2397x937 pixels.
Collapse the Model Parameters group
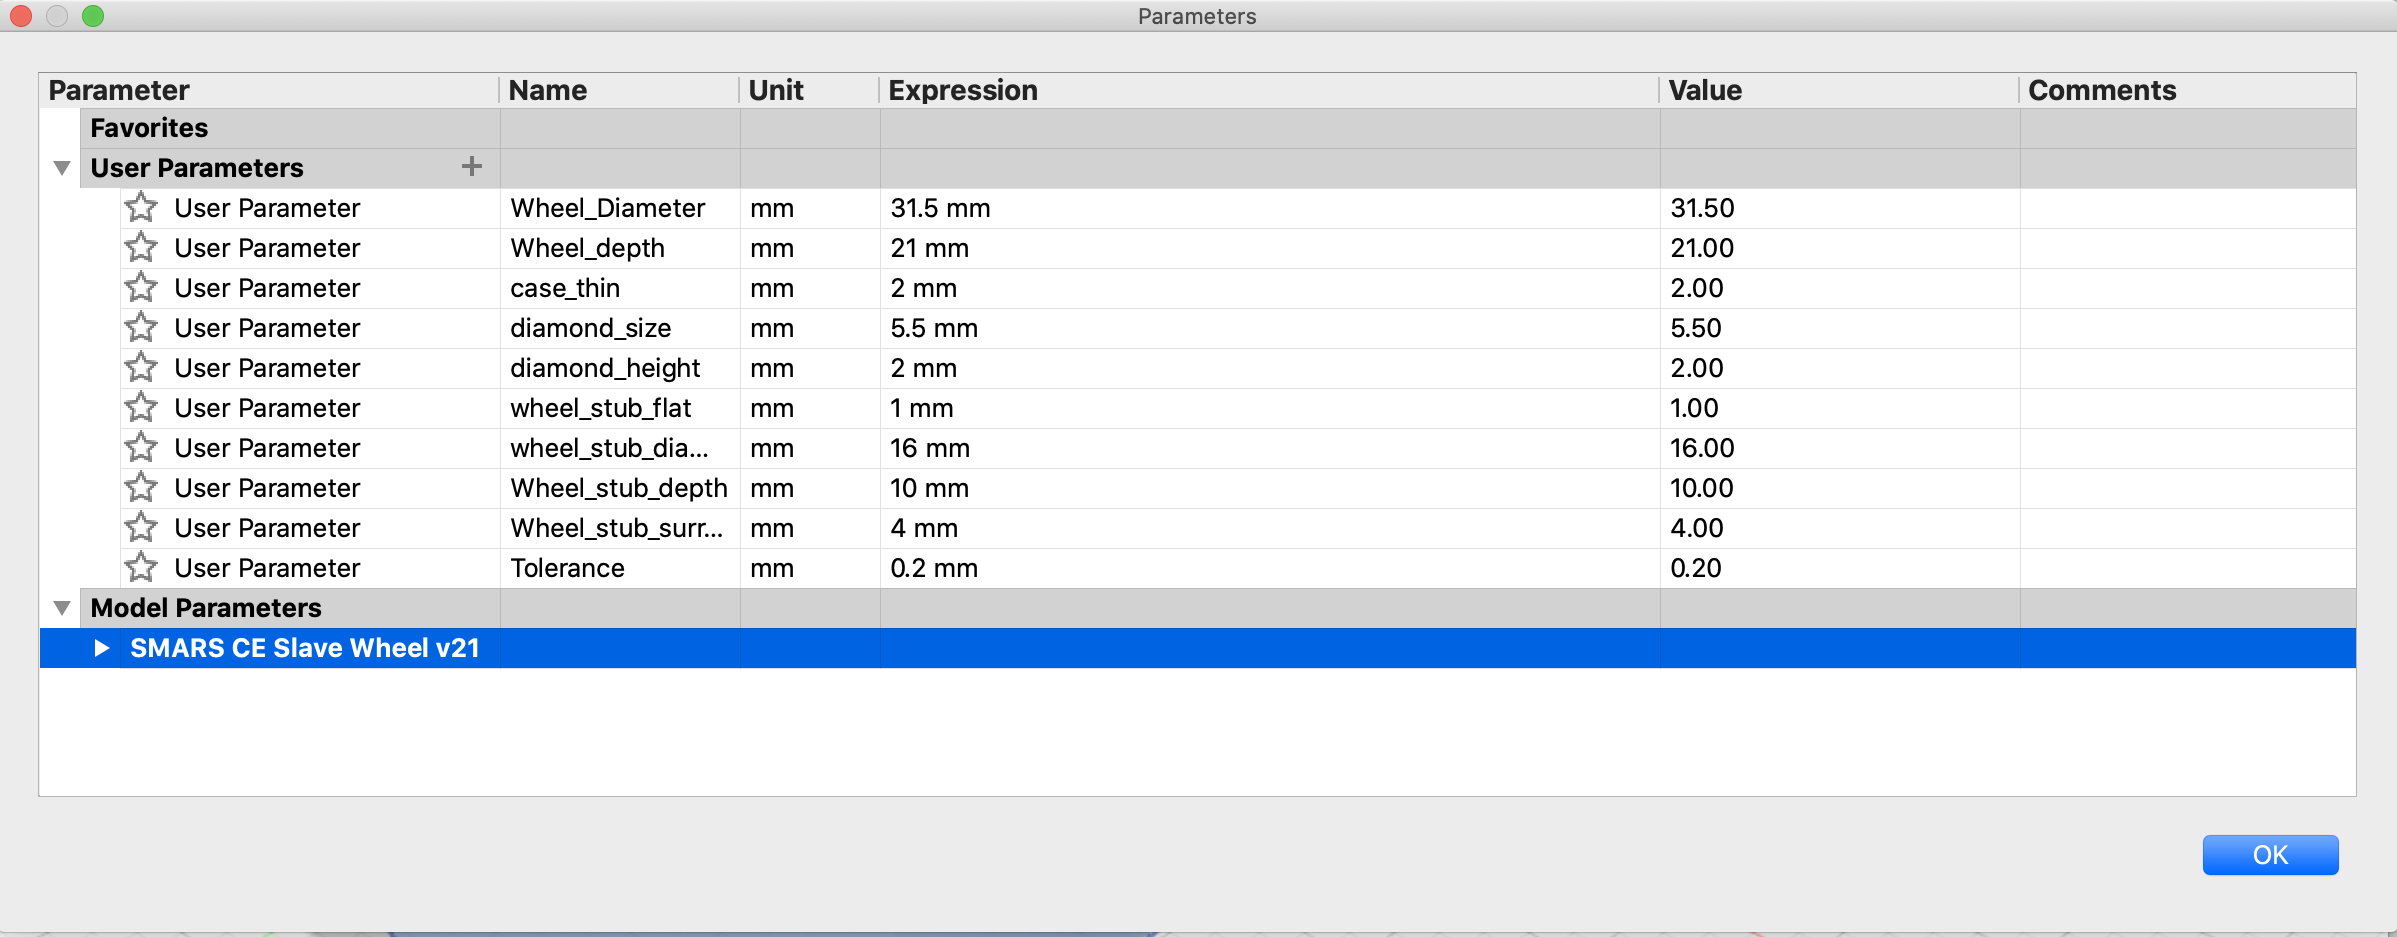[x=62, y=608]
